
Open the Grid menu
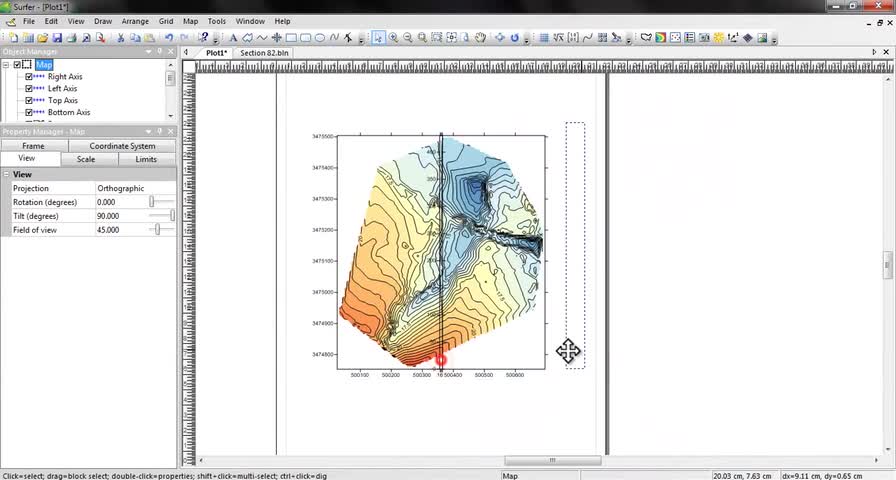click(166, 21)
